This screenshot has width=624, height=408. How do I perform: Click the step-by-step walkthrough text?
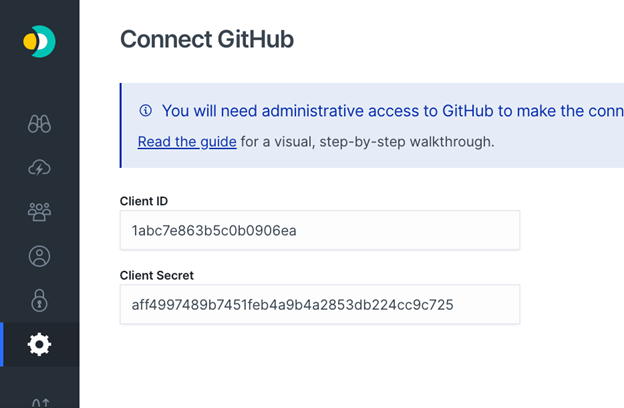coord(367,142)
